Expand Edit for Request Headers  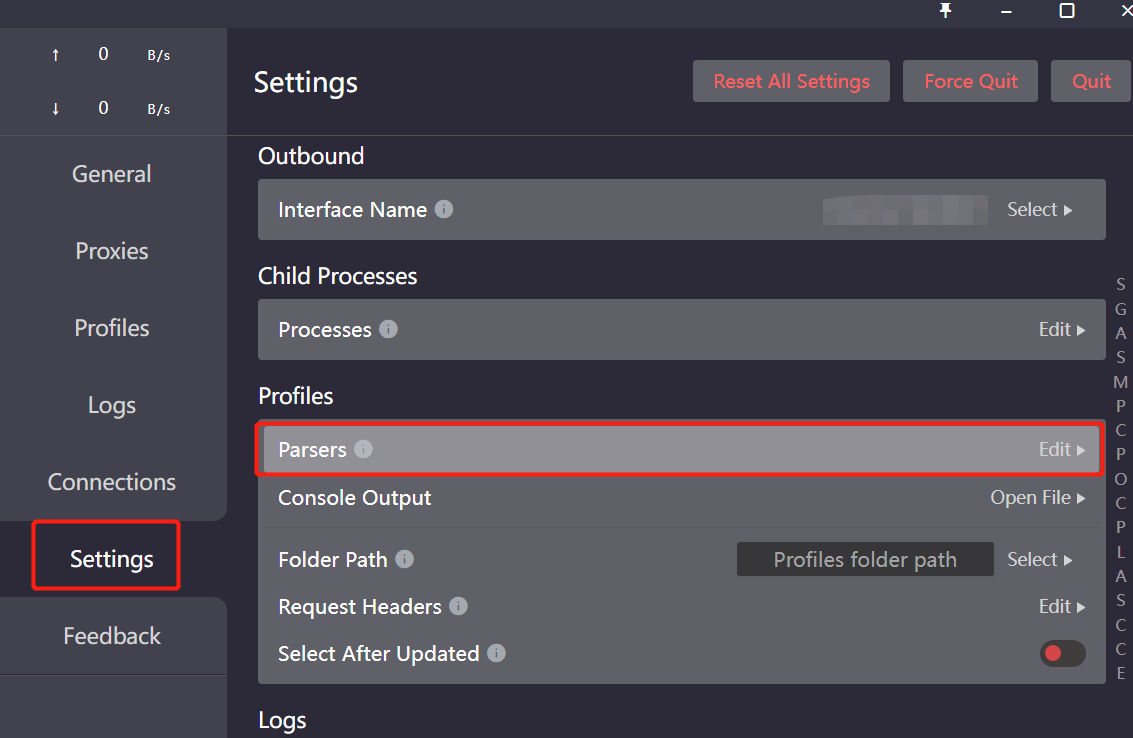pyautogui.click(x=1061, y=606)
